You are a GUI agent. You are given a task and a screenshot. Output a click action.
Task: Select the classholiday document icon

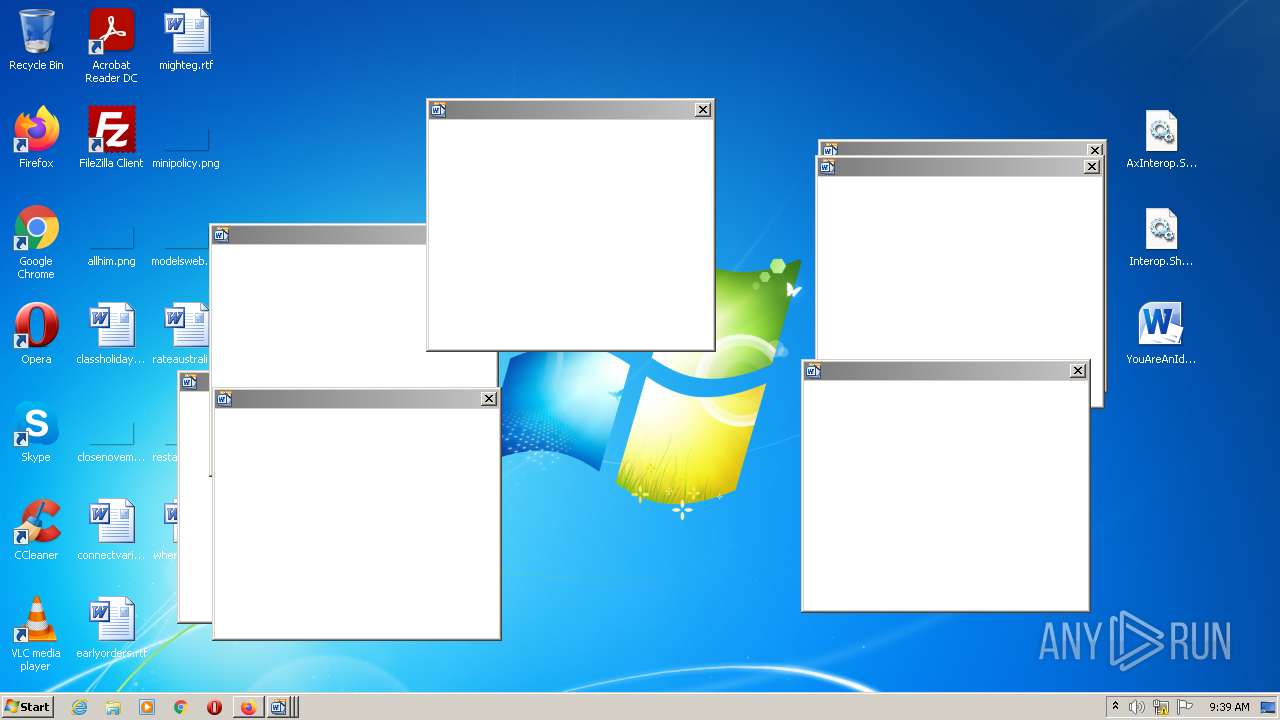click(111, 334)
